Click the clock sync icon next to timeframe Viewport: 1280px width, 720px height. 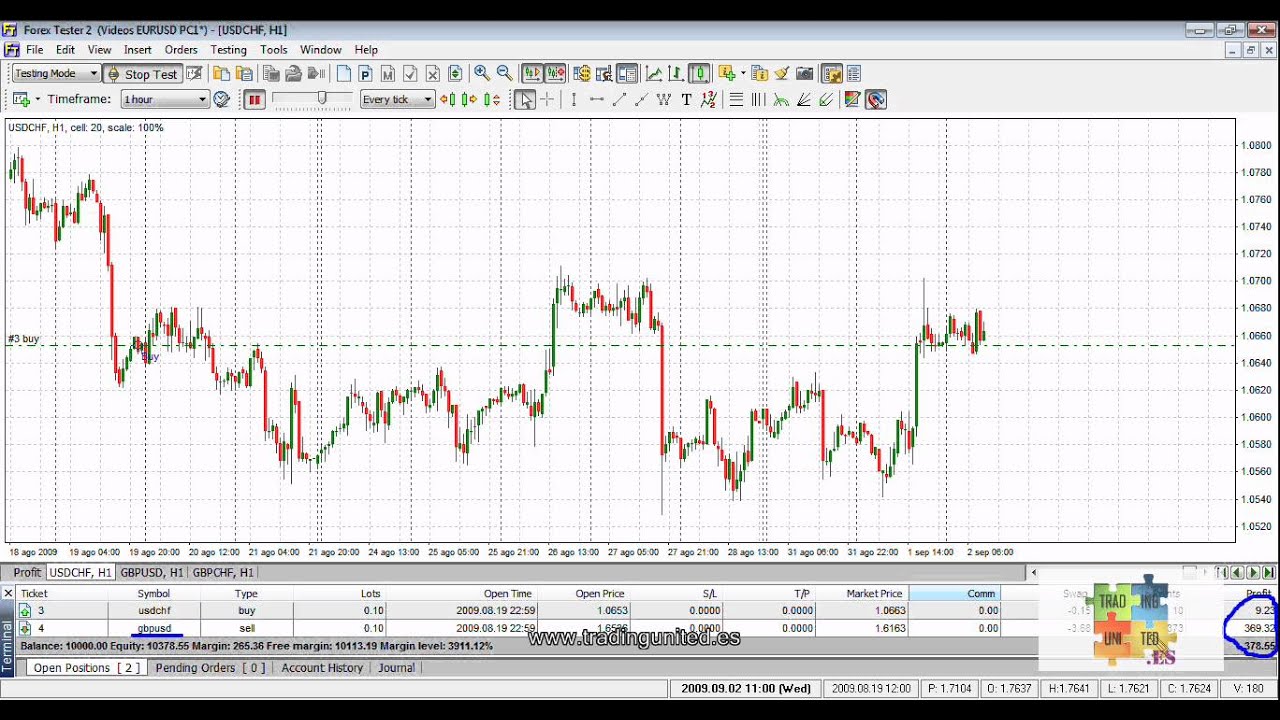click(222, 100)
